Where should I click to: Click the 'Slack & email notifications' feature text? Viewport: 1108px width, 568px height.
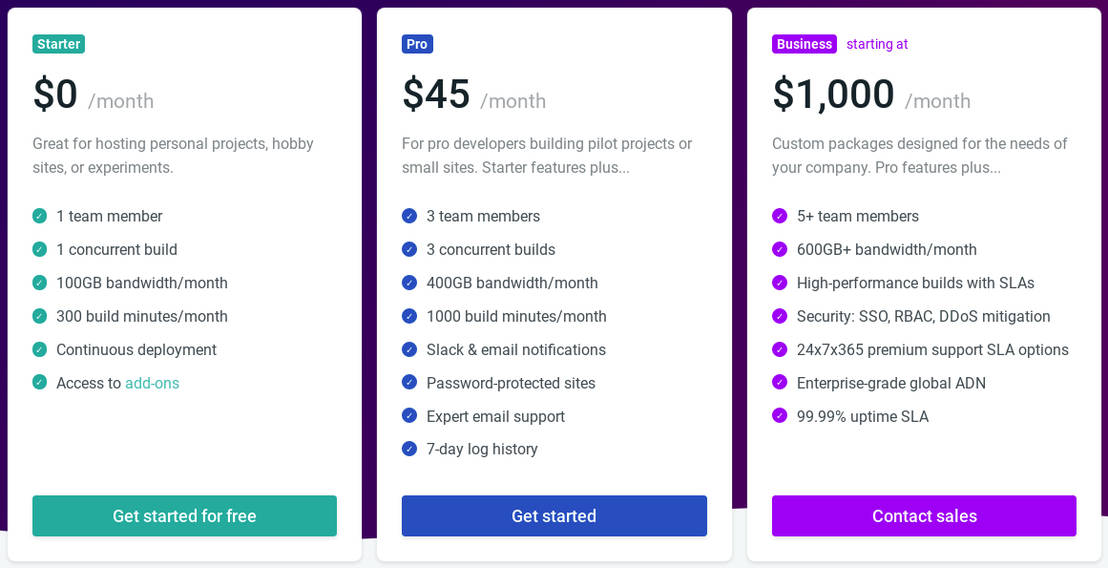coord(516,350)
